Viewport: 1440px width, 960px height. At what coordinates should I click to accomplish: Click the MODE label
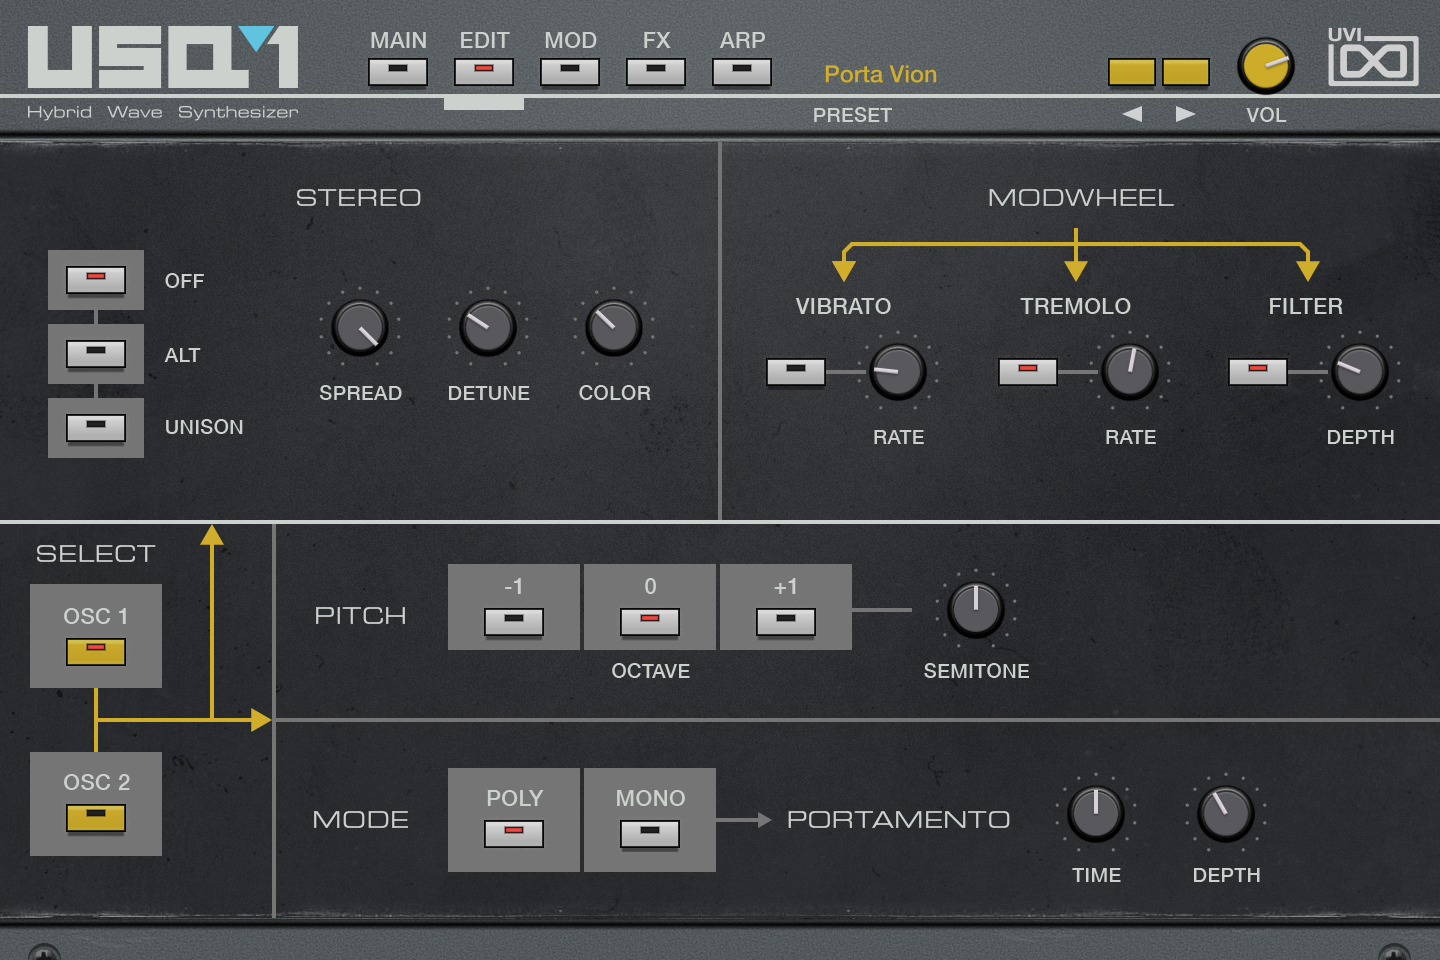[361, 820]
